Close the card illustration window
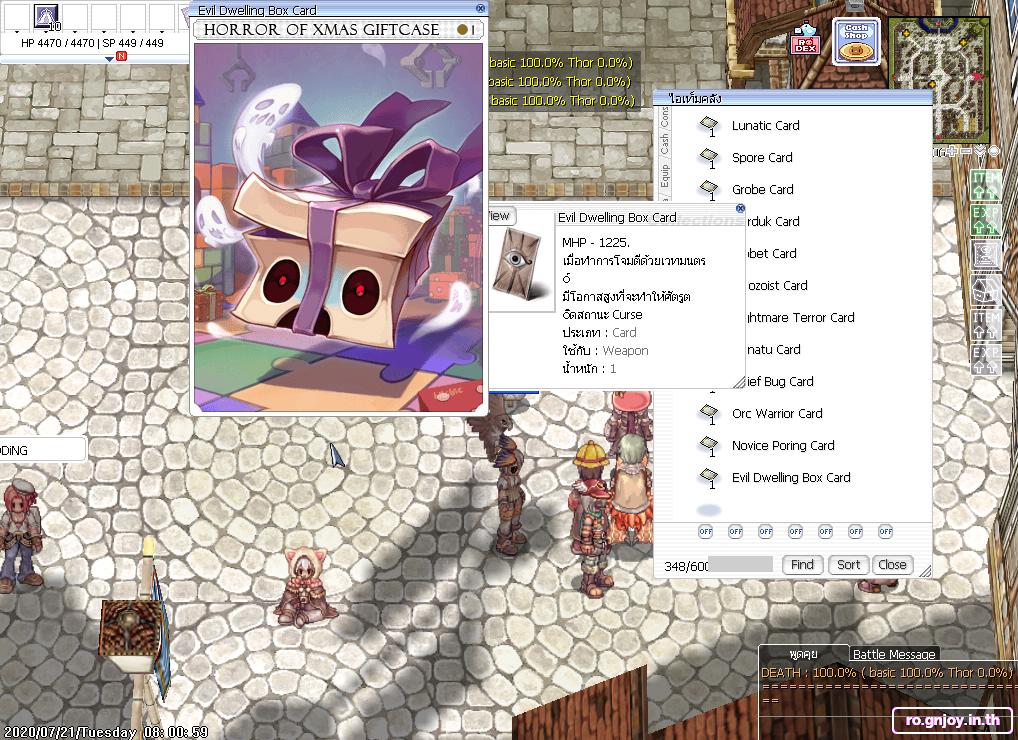 click(480, 8)
